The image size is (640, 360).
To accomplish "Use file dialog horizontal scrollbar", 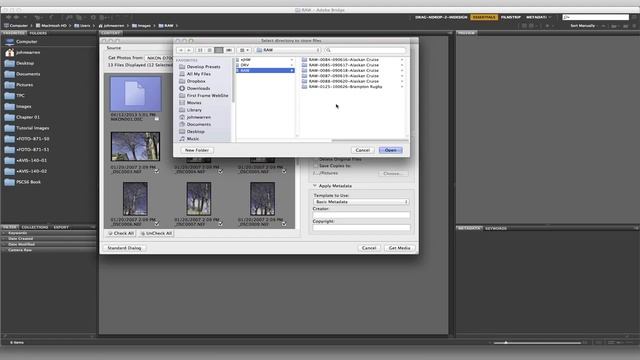I will point(369,140).
